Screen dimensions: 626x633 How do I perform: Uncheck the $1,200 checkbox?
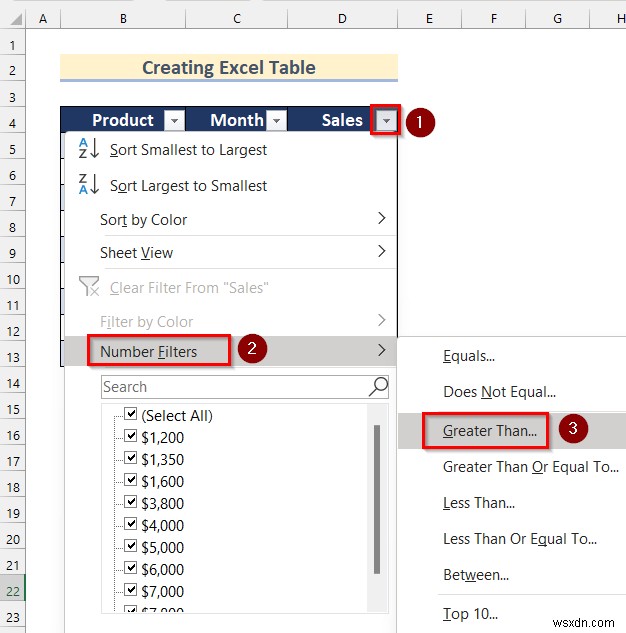(x=130, y=436)
